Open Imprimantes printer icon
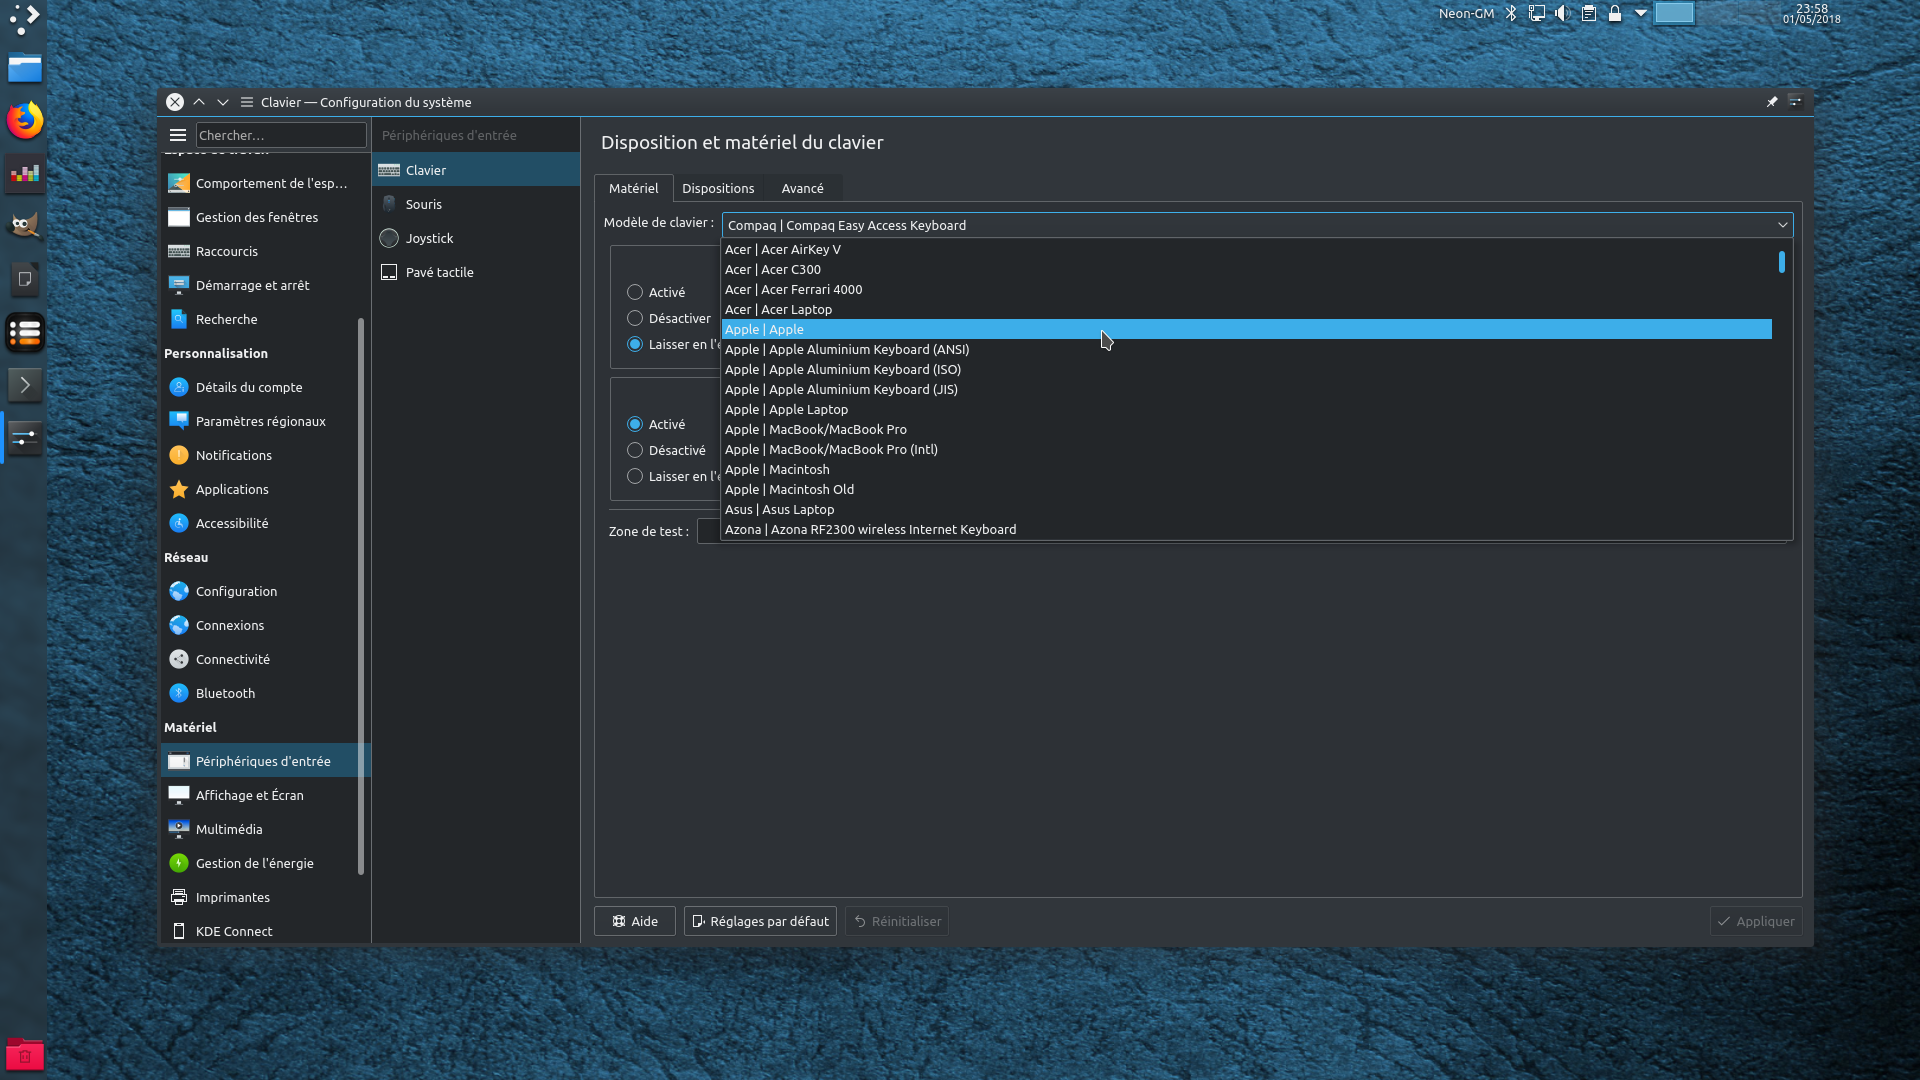The image size is (1920, 1080). click(179, 897)
